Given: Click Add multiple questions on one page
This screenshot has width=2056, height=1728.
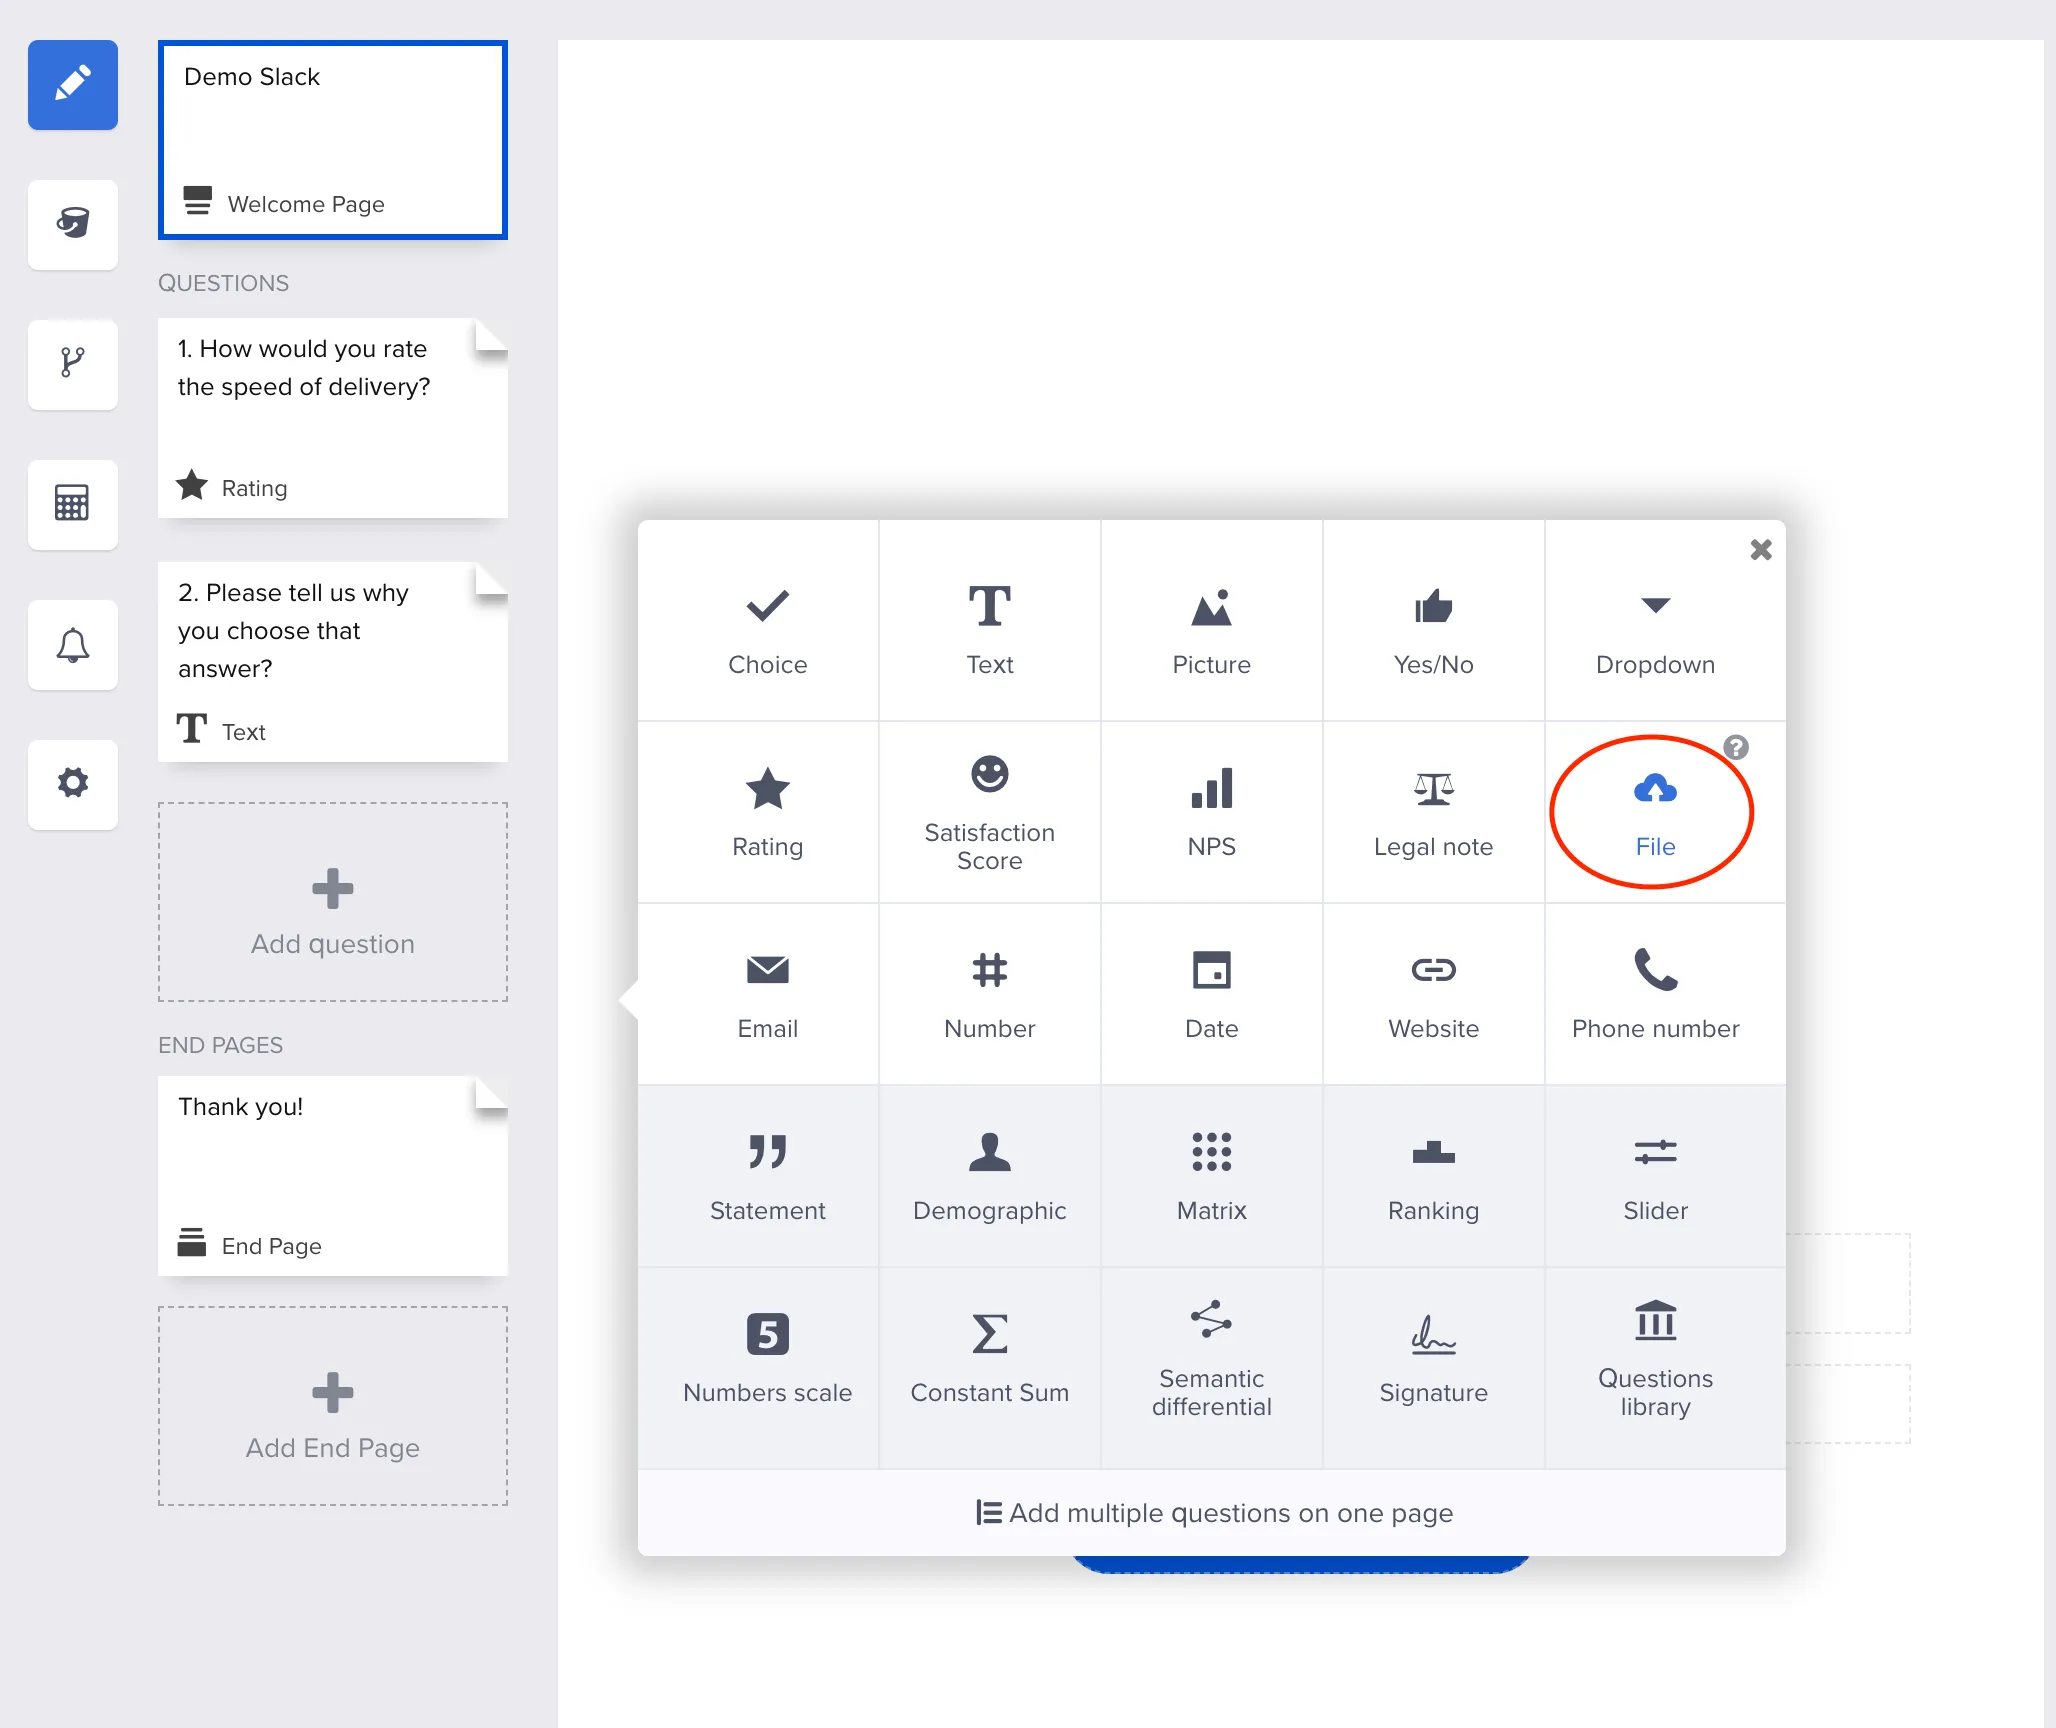Looking at the screenshot, I should pos(1212,1512).
